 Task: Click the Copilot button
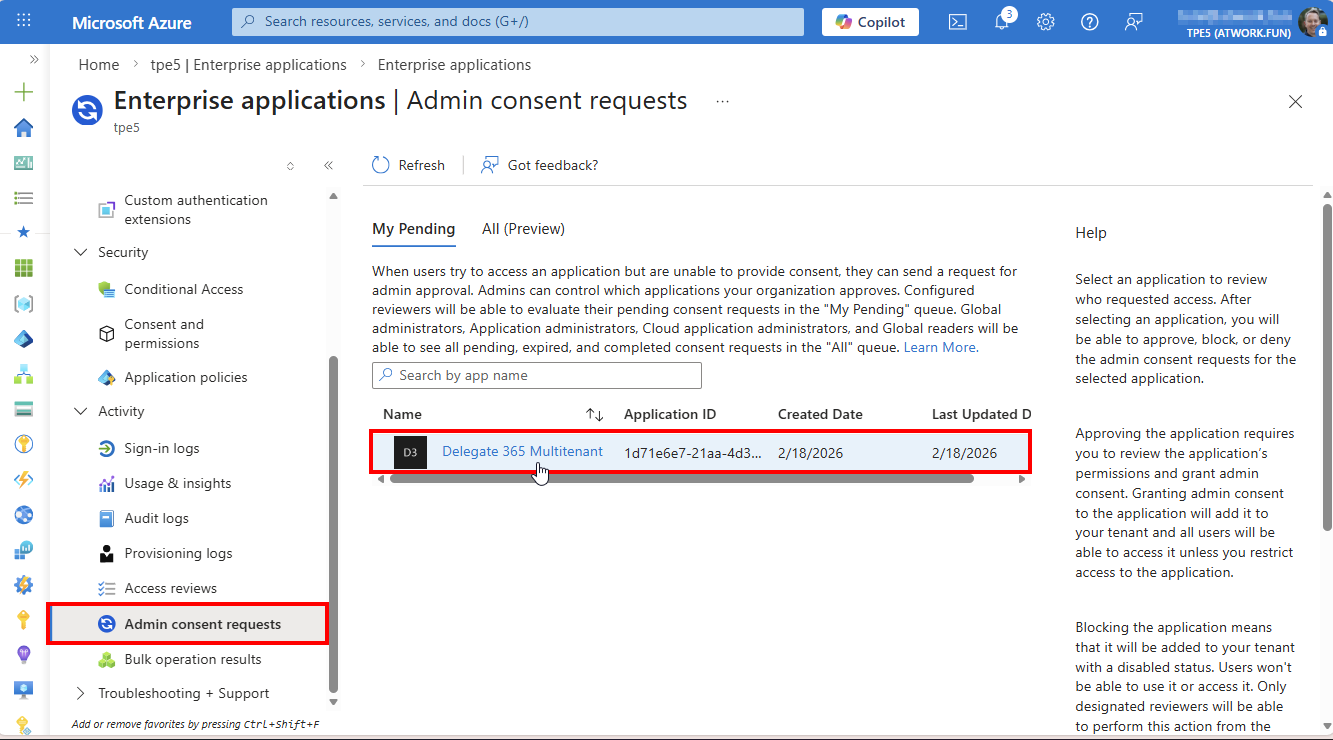pyautogui.click(x=870, y=22)
